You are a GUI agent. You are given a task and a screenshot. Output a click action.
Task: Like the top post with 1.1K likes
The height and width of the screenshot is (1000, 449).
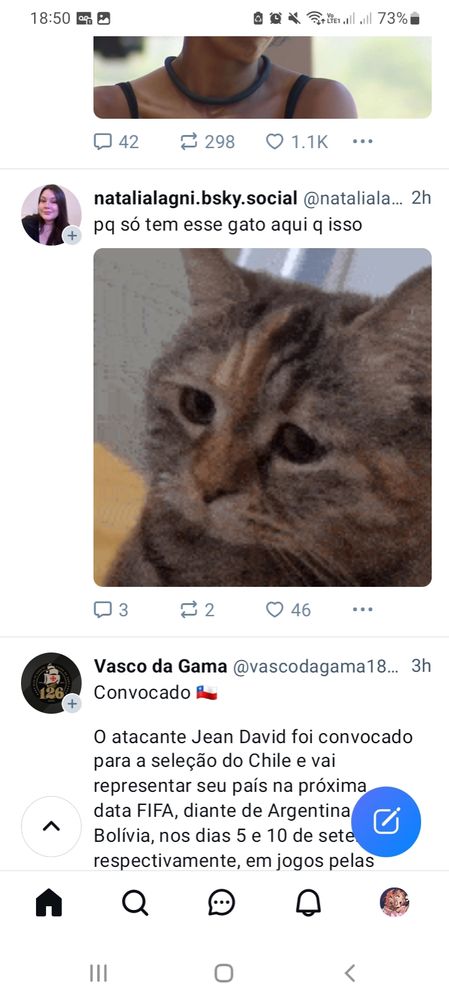297,142
